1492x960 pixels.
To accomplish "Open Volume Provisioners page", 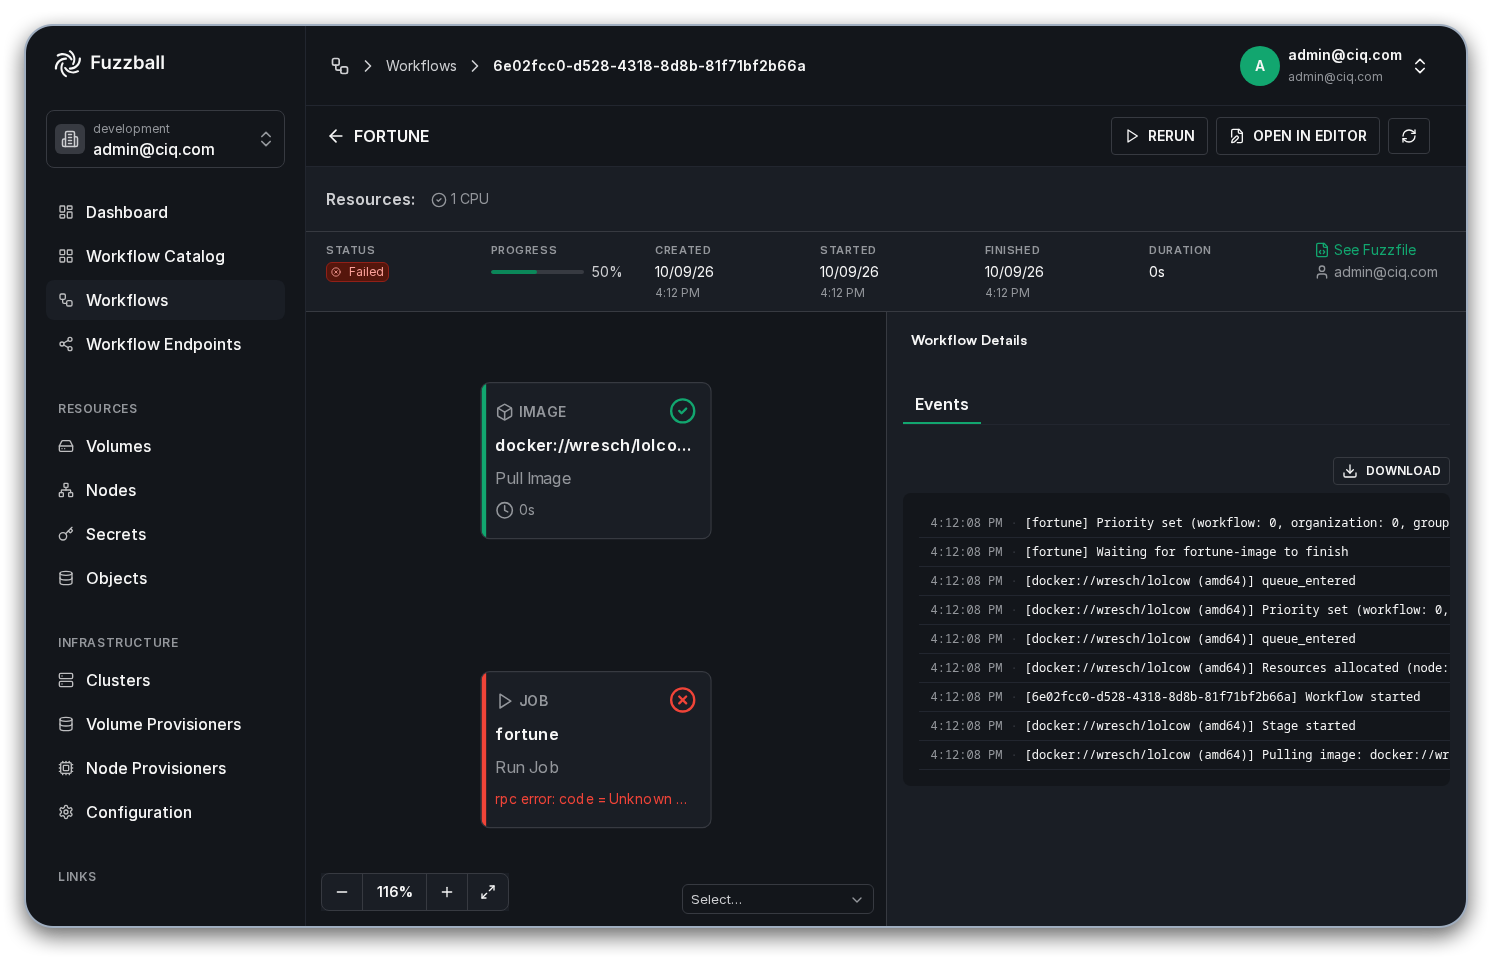I will (165, 724).
